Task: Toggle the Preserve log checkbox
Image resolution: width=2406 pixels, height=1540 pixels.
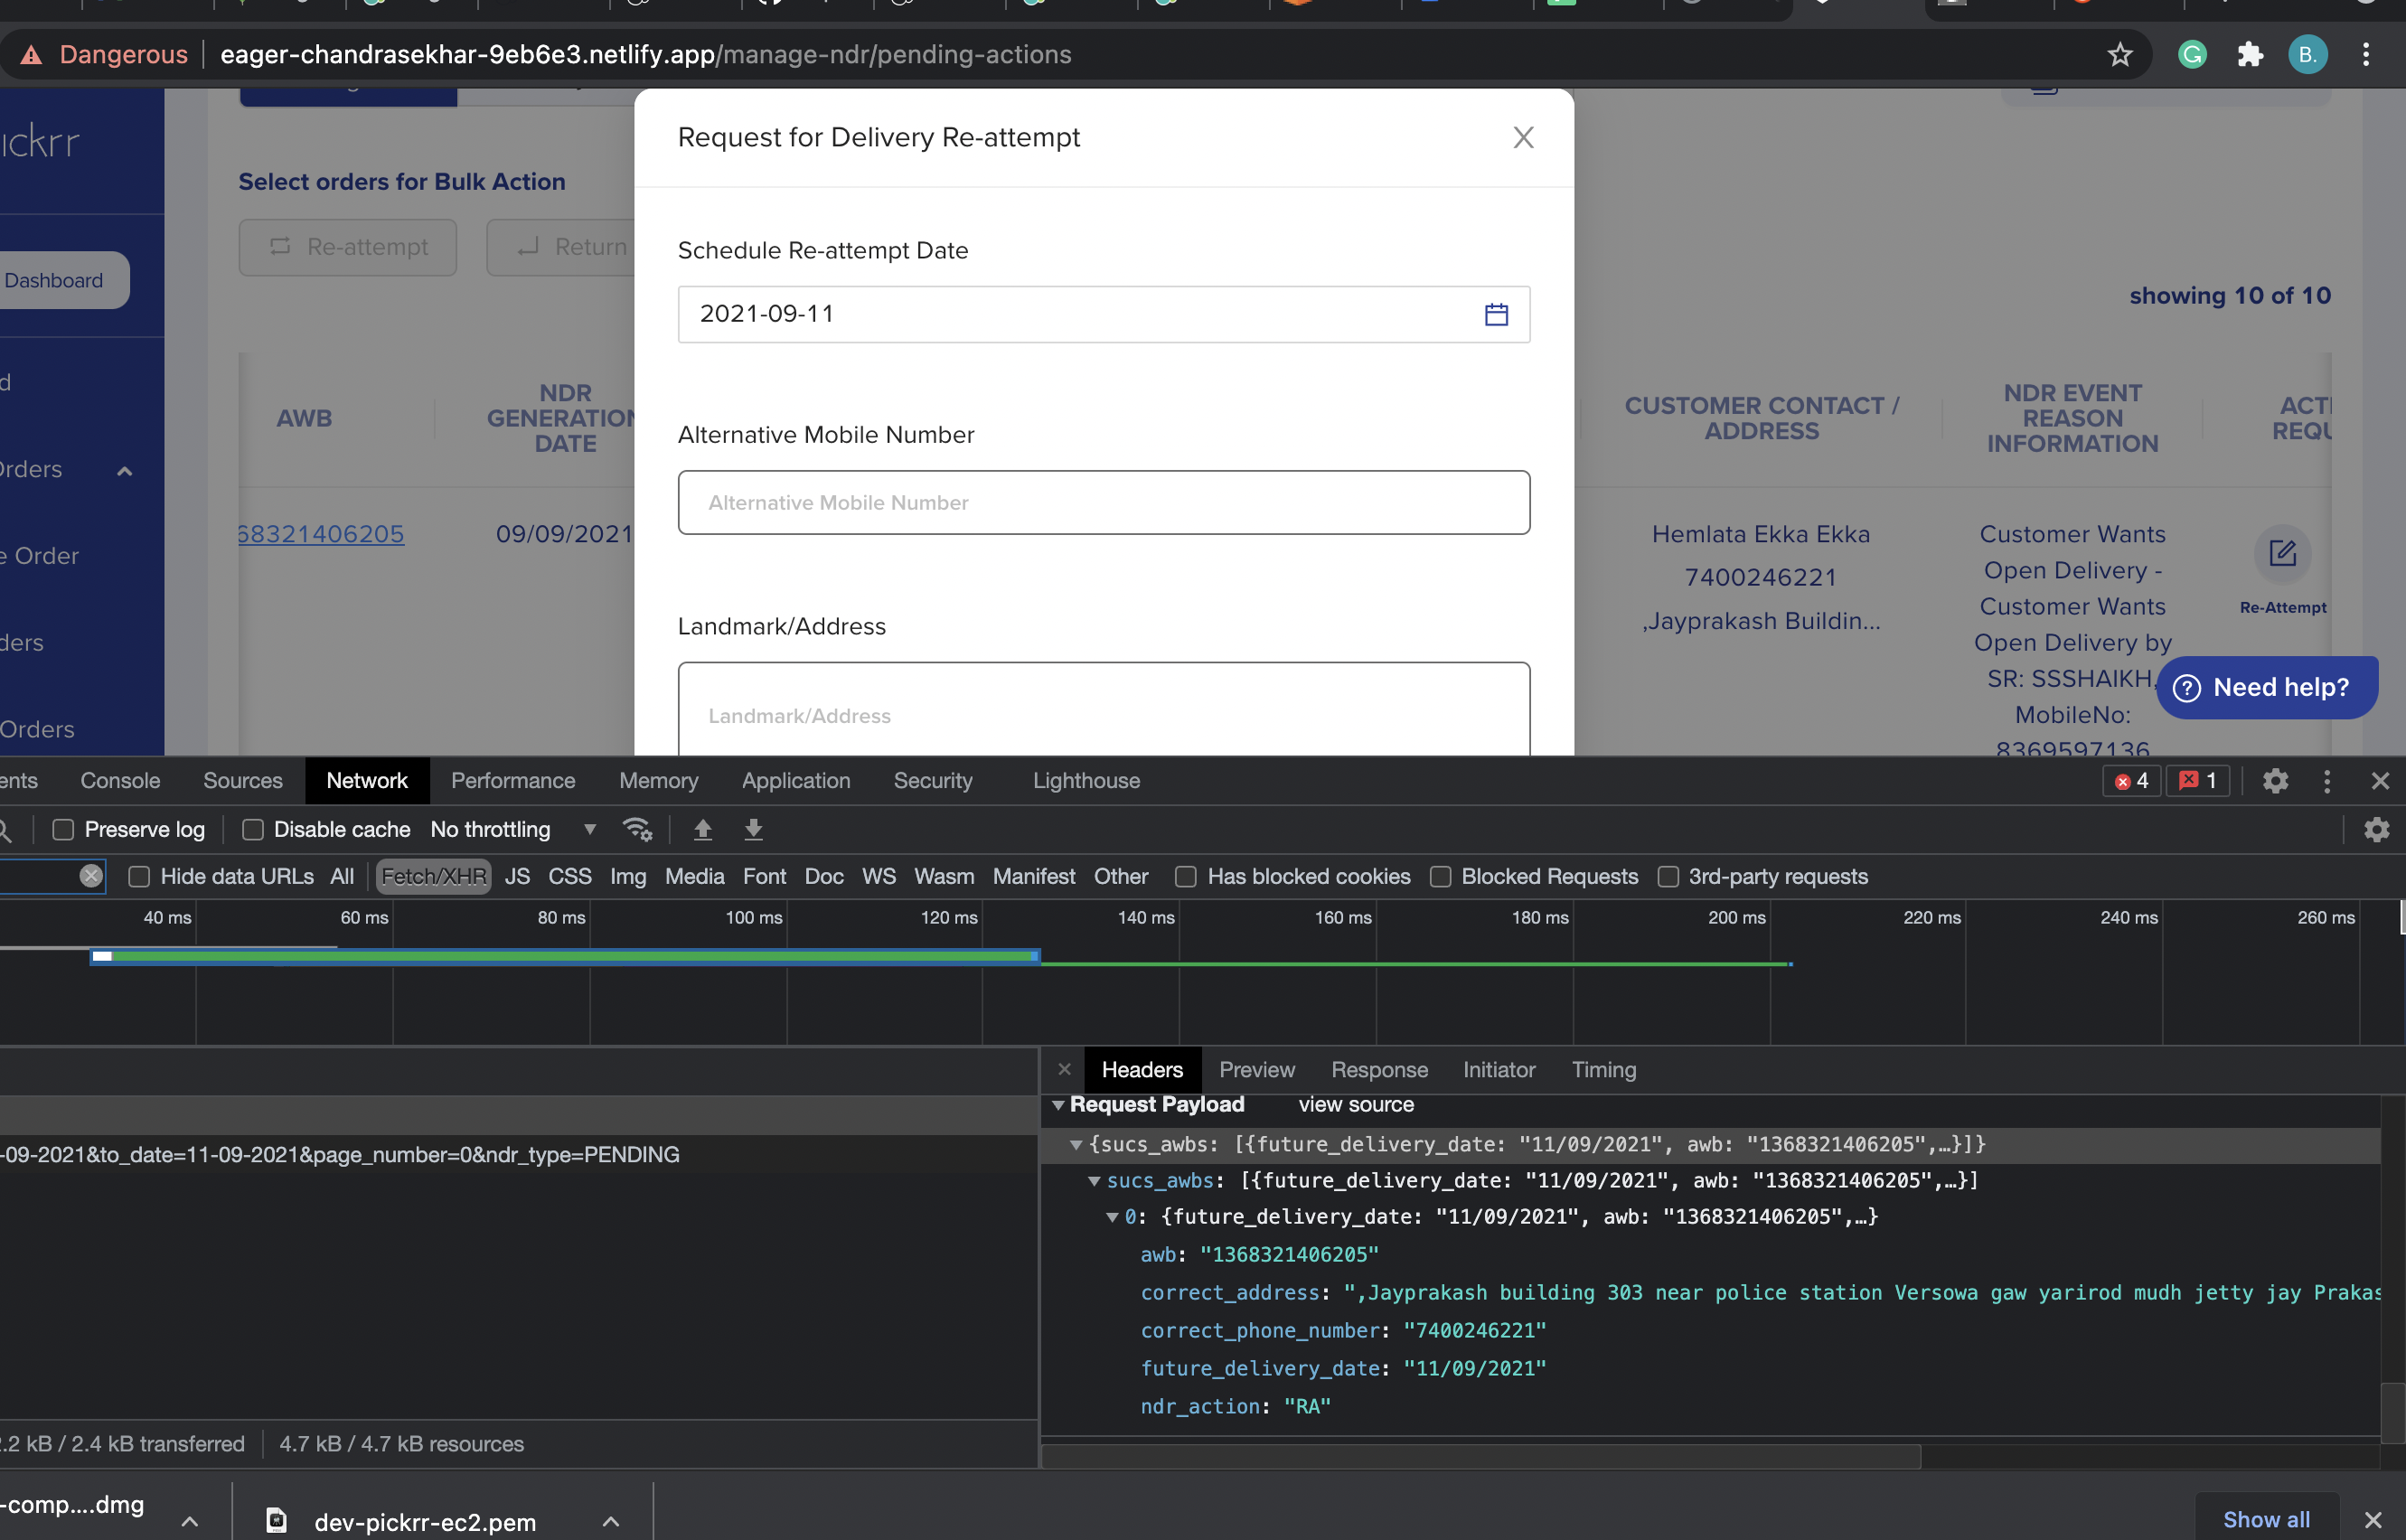Action: (x=63, y=829)
